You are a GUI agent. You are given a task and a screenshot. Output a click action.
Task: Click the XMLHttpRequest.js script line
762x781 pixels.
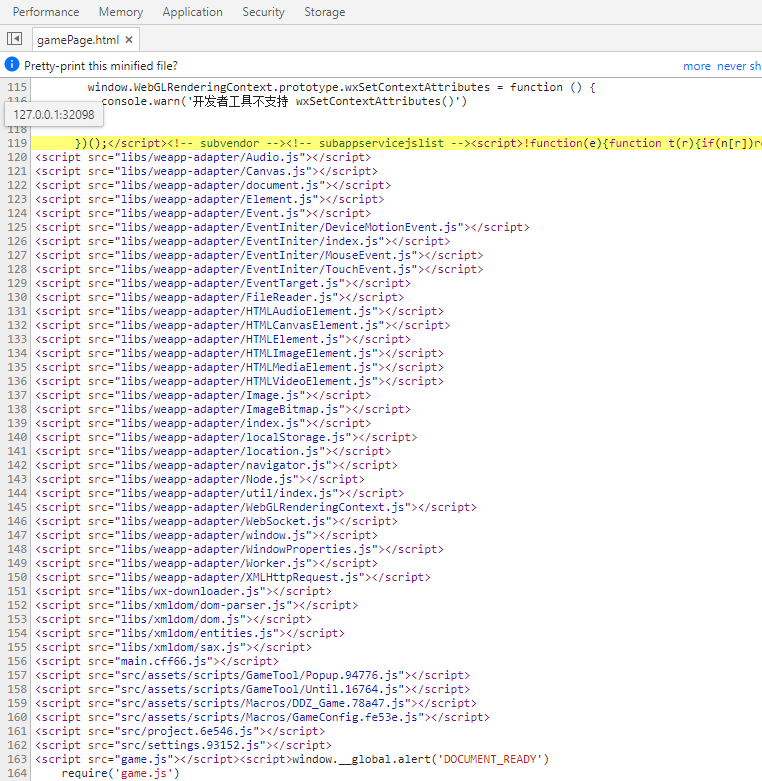click(x=233, y=577)
